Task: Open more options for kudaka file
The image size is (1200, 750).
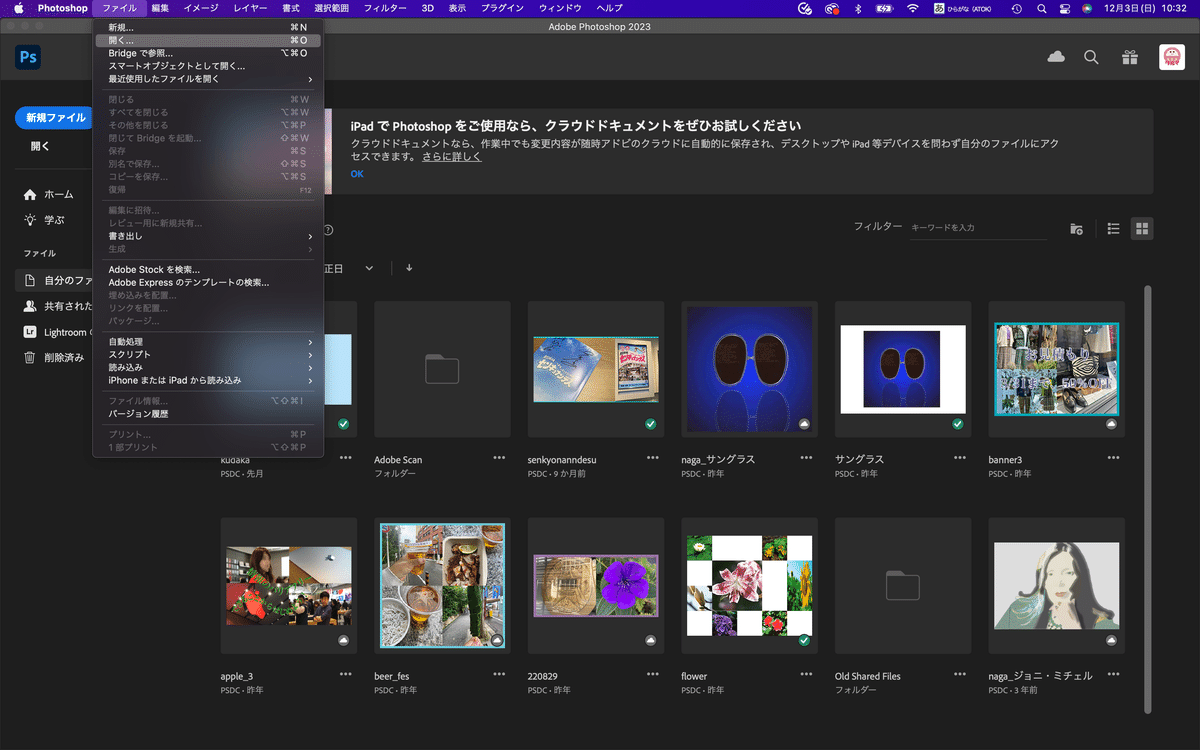Action: pos(345,458)
